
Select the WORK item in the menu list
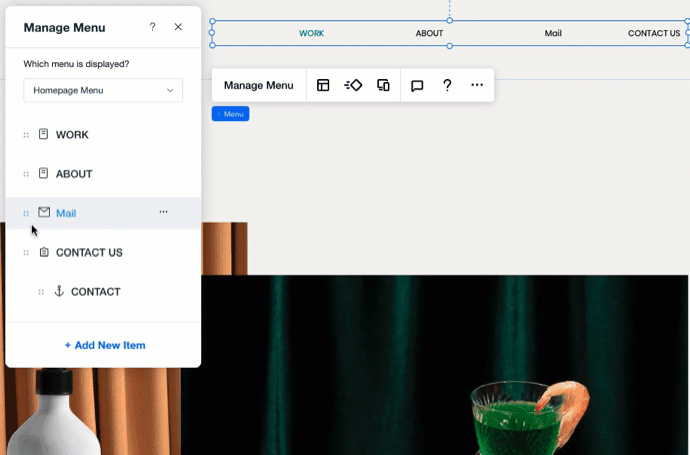coord(72,134)
